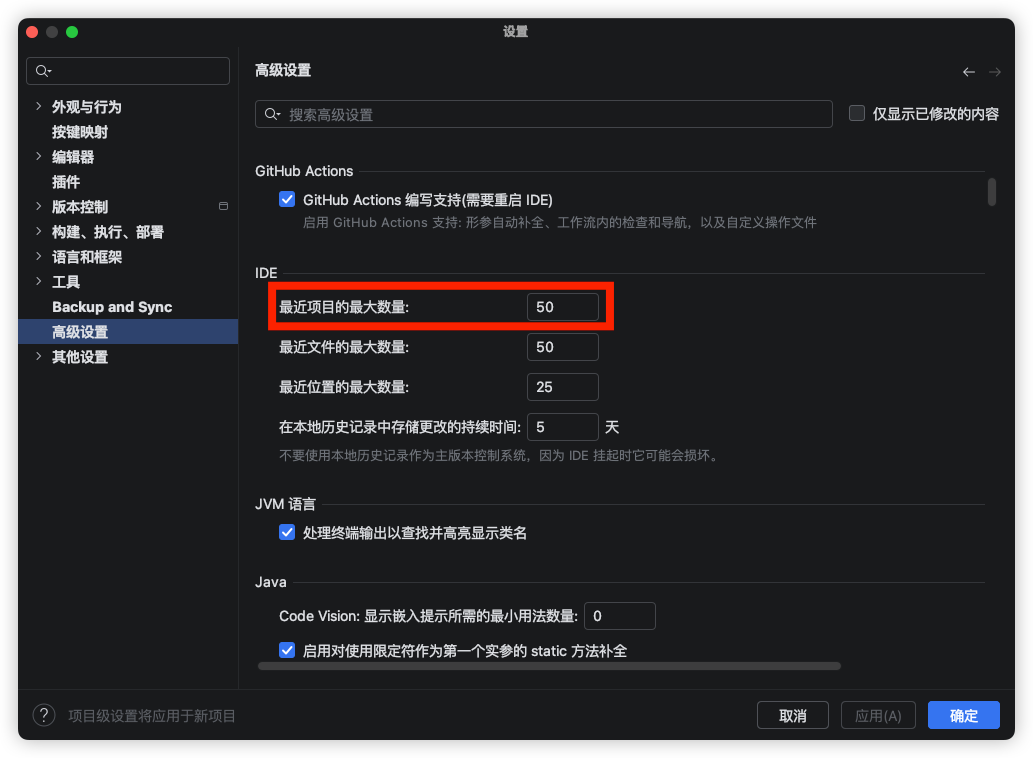Expand the 构建、执行、部署 node
1033x758 pixels.
(x=38, y=232)
